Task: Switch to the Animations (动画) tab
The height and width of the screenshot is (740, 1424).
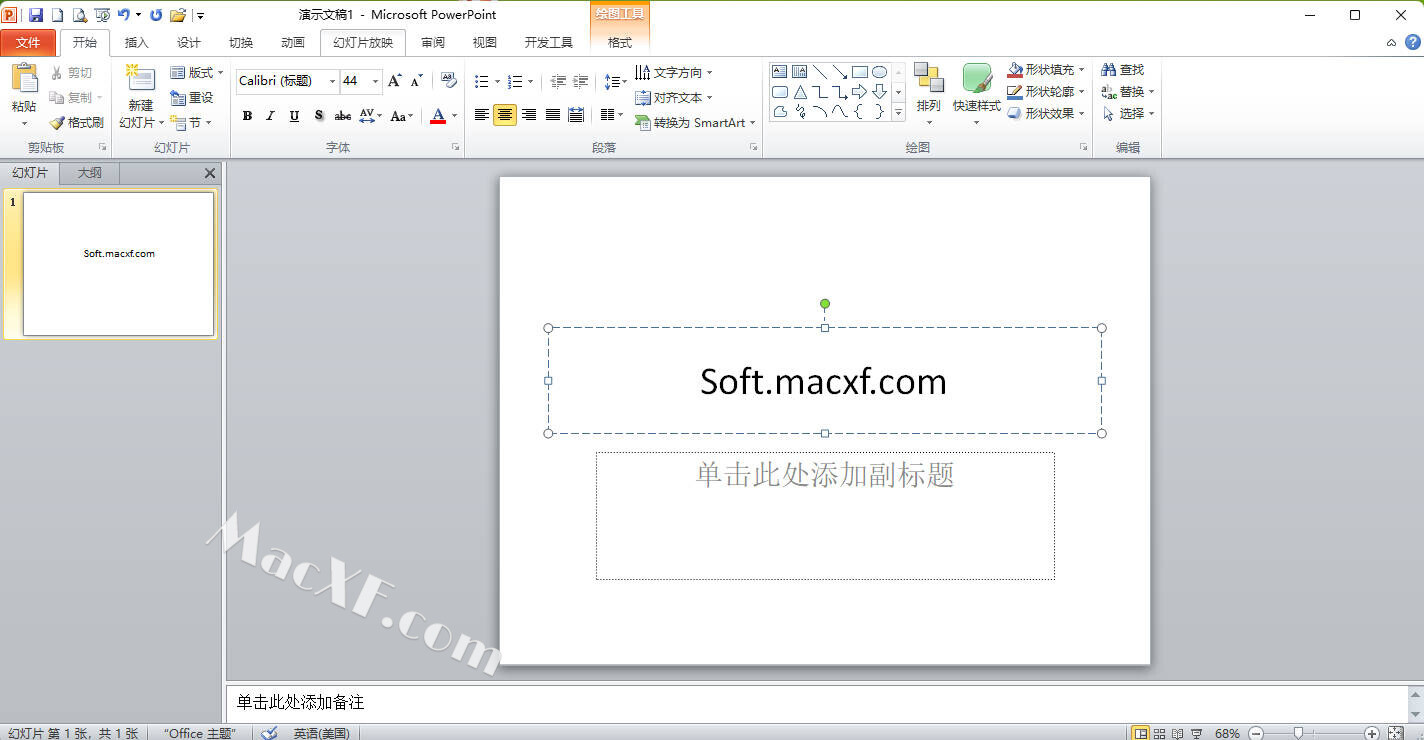Action: coord(292,42)
